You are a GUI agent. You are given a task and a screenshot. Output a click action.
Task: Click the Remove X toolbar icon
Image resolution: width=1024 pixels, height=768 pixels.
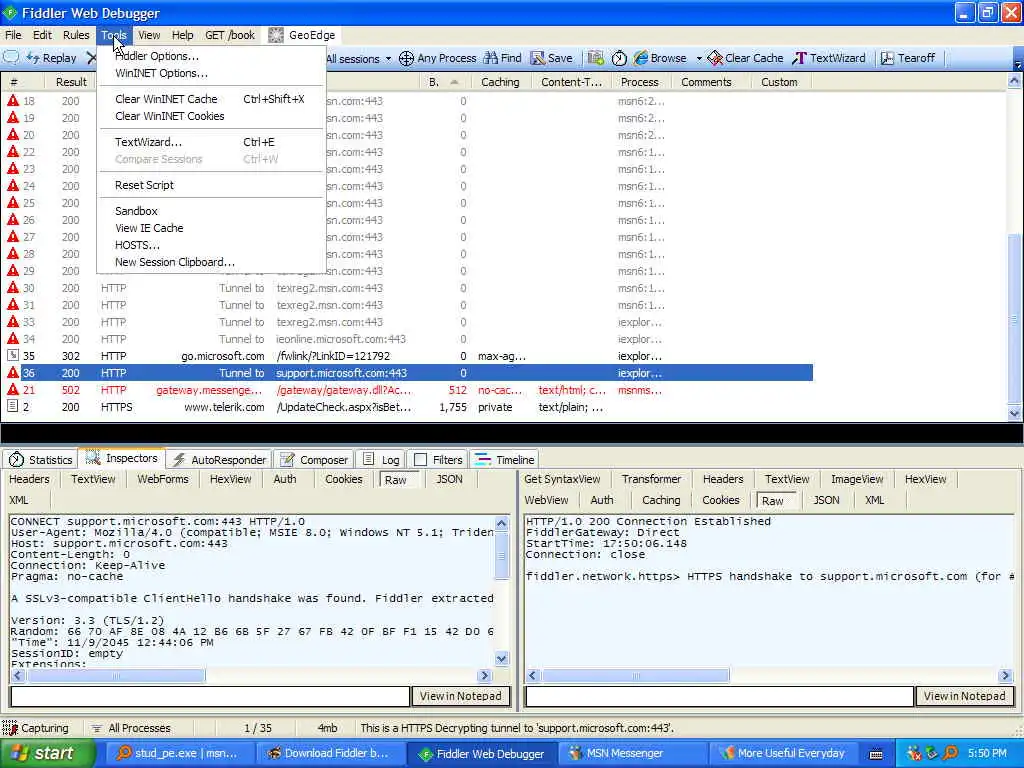point(91,58)
